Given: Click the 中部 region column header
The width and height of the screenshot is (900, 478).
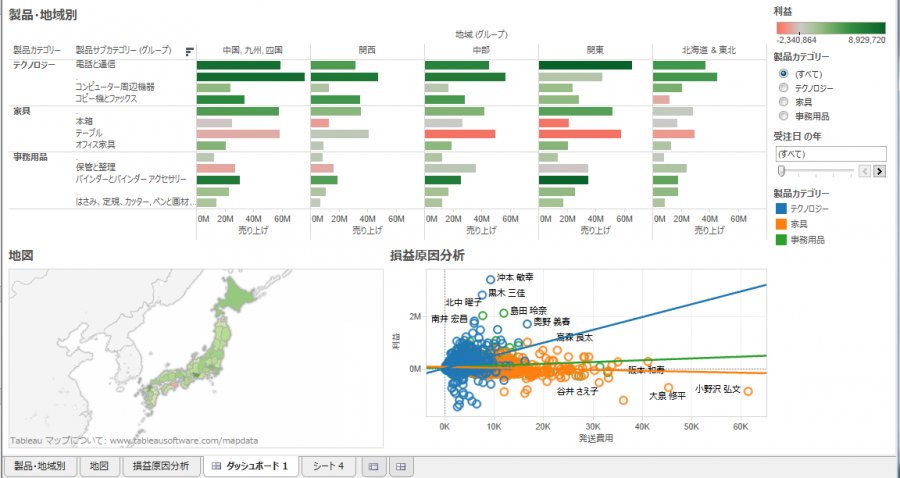Looking at the screenshot, I should tap(481, 50).
